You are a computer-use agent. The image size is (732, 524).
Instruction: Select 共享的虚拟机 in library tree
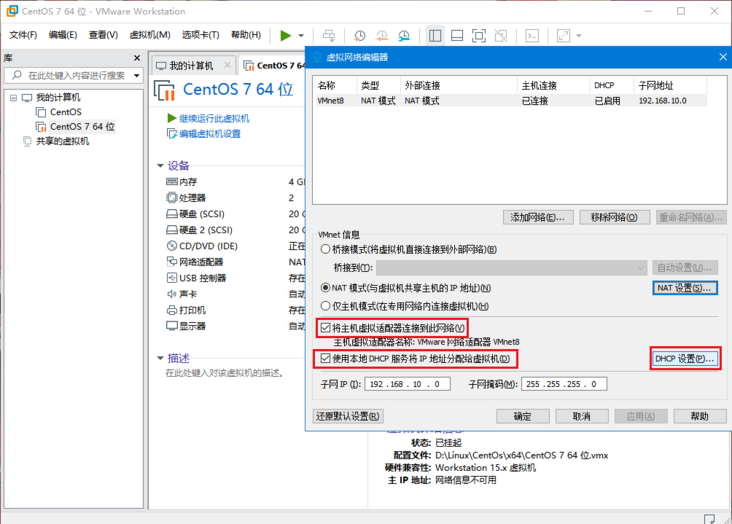[x=63, y=141]
